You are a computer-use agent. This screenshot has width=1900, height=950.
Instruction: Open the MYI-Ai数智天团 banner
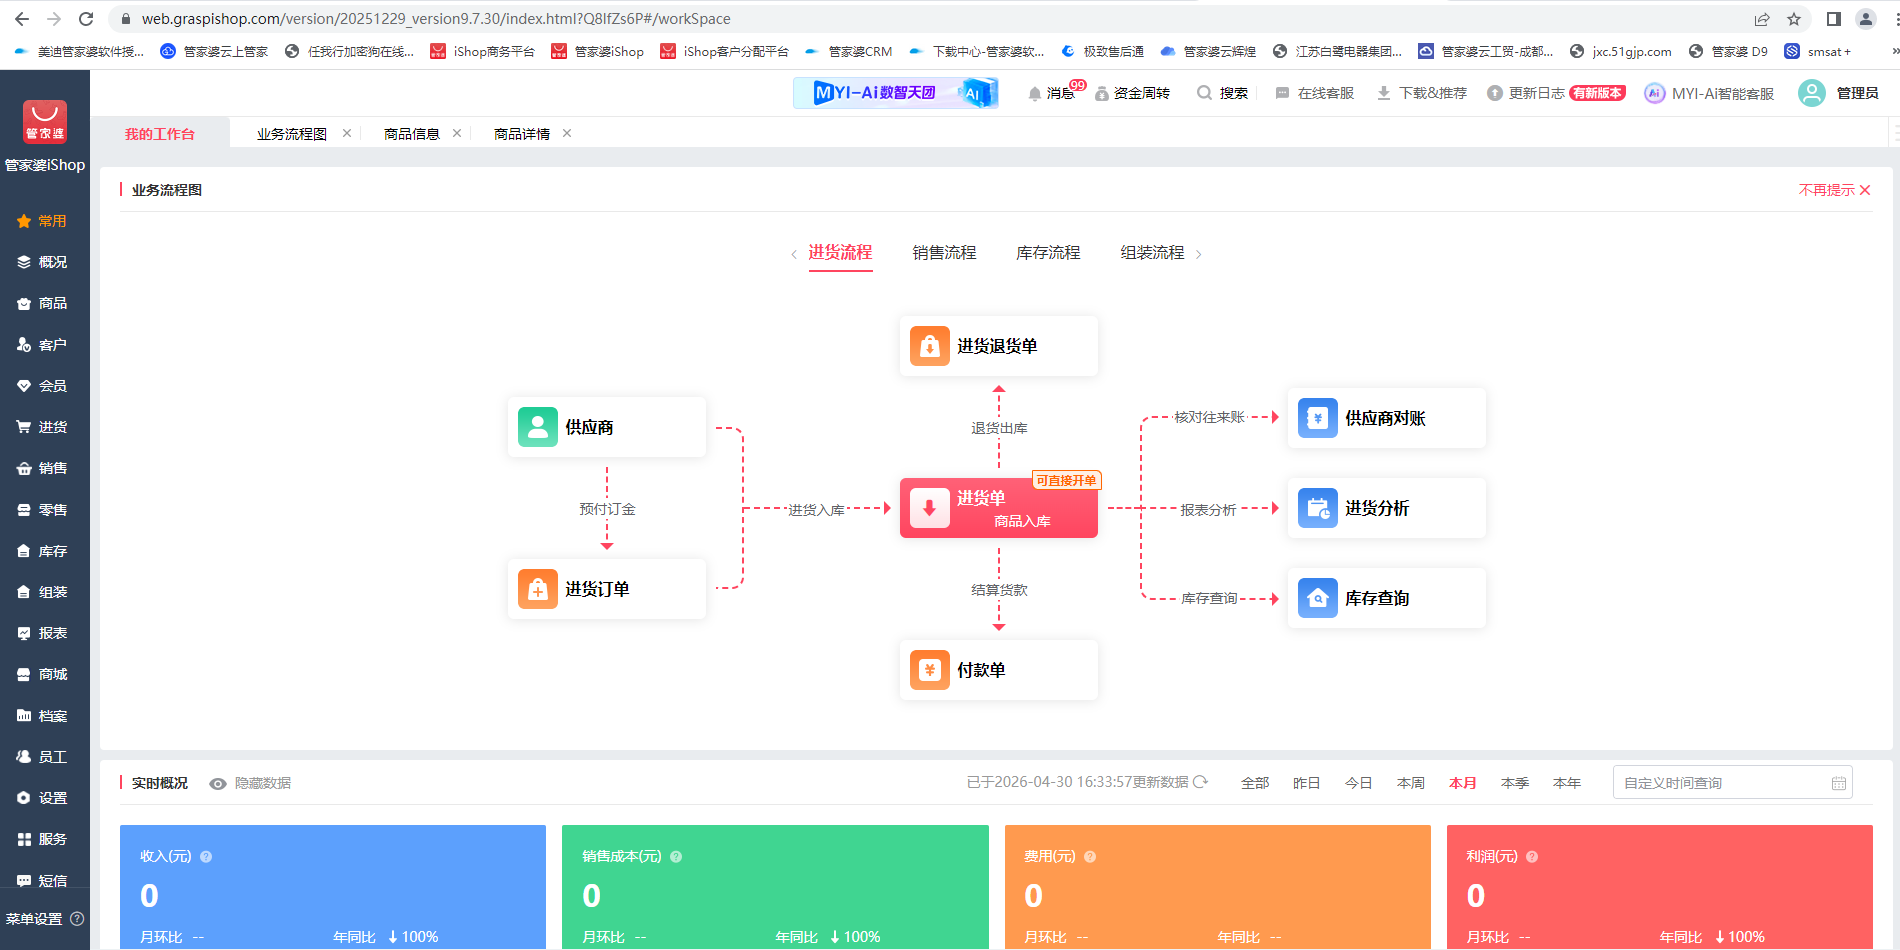tap(896, 93)
